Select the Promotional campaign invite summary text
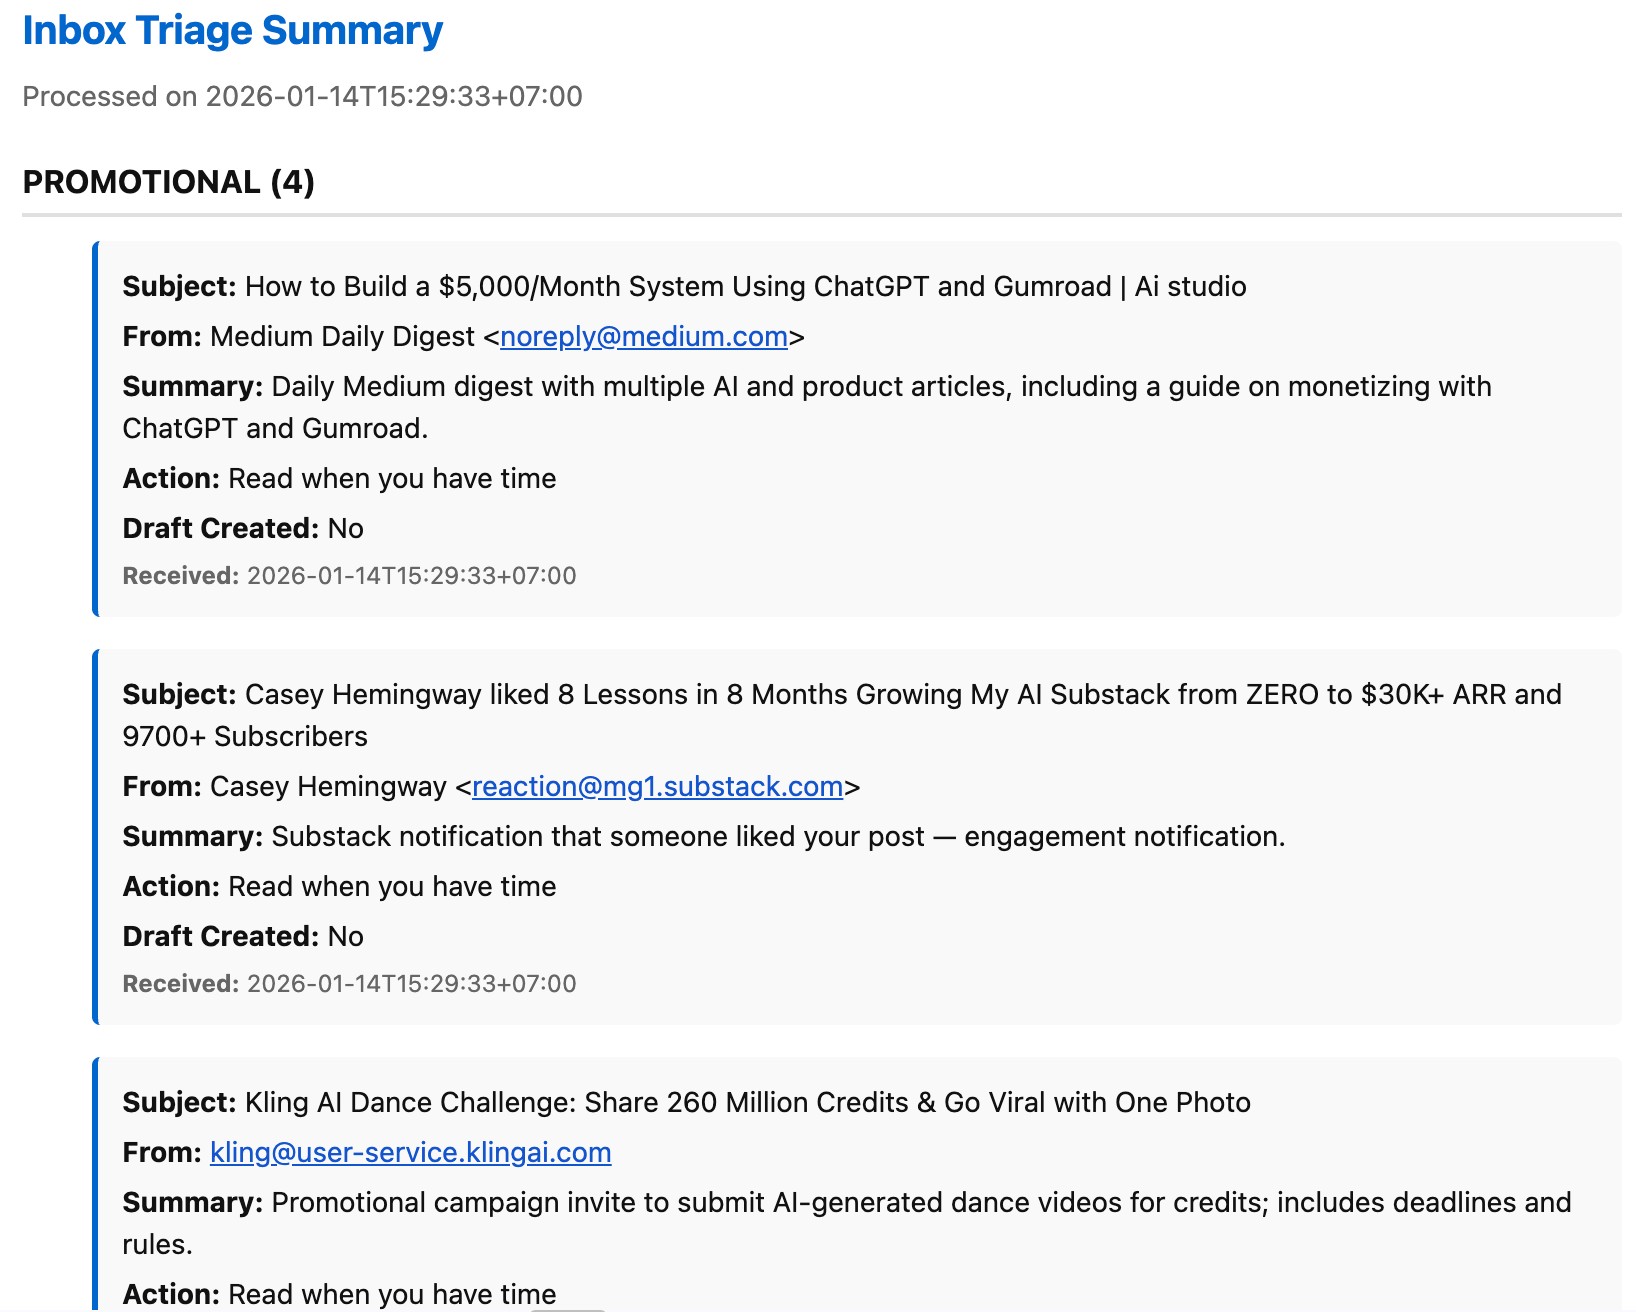This screenshot has height=1312, width=1636. pos(847,1223)
